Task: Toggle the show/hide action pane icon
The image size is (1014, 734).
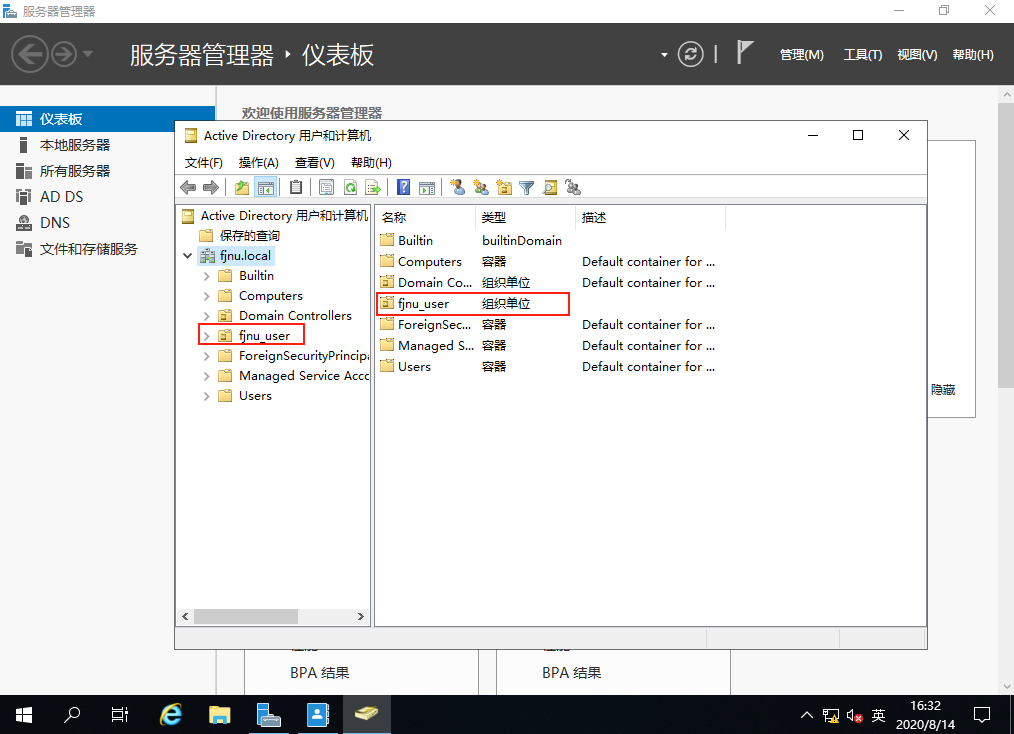Action: (x=427, y=188)
